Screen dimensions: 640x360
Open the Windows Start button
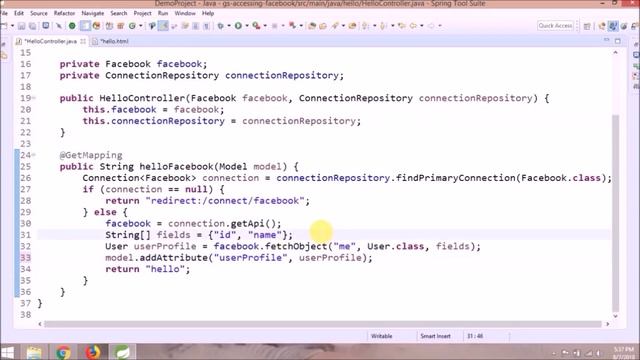[7, 352]
